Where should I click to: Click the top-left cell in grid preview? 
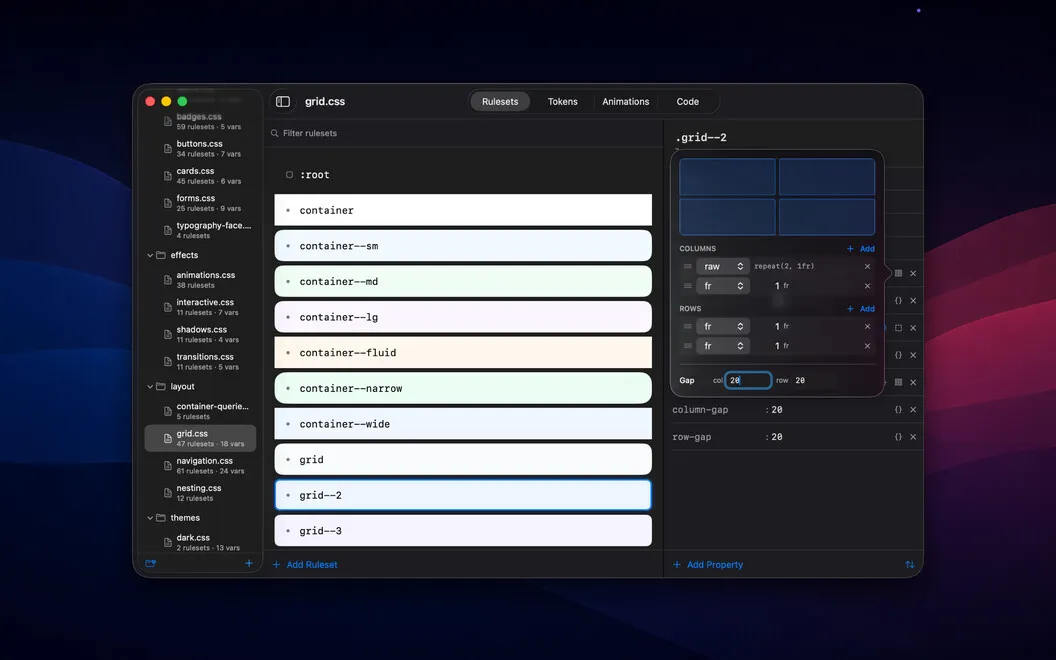(x=727, y=177)
